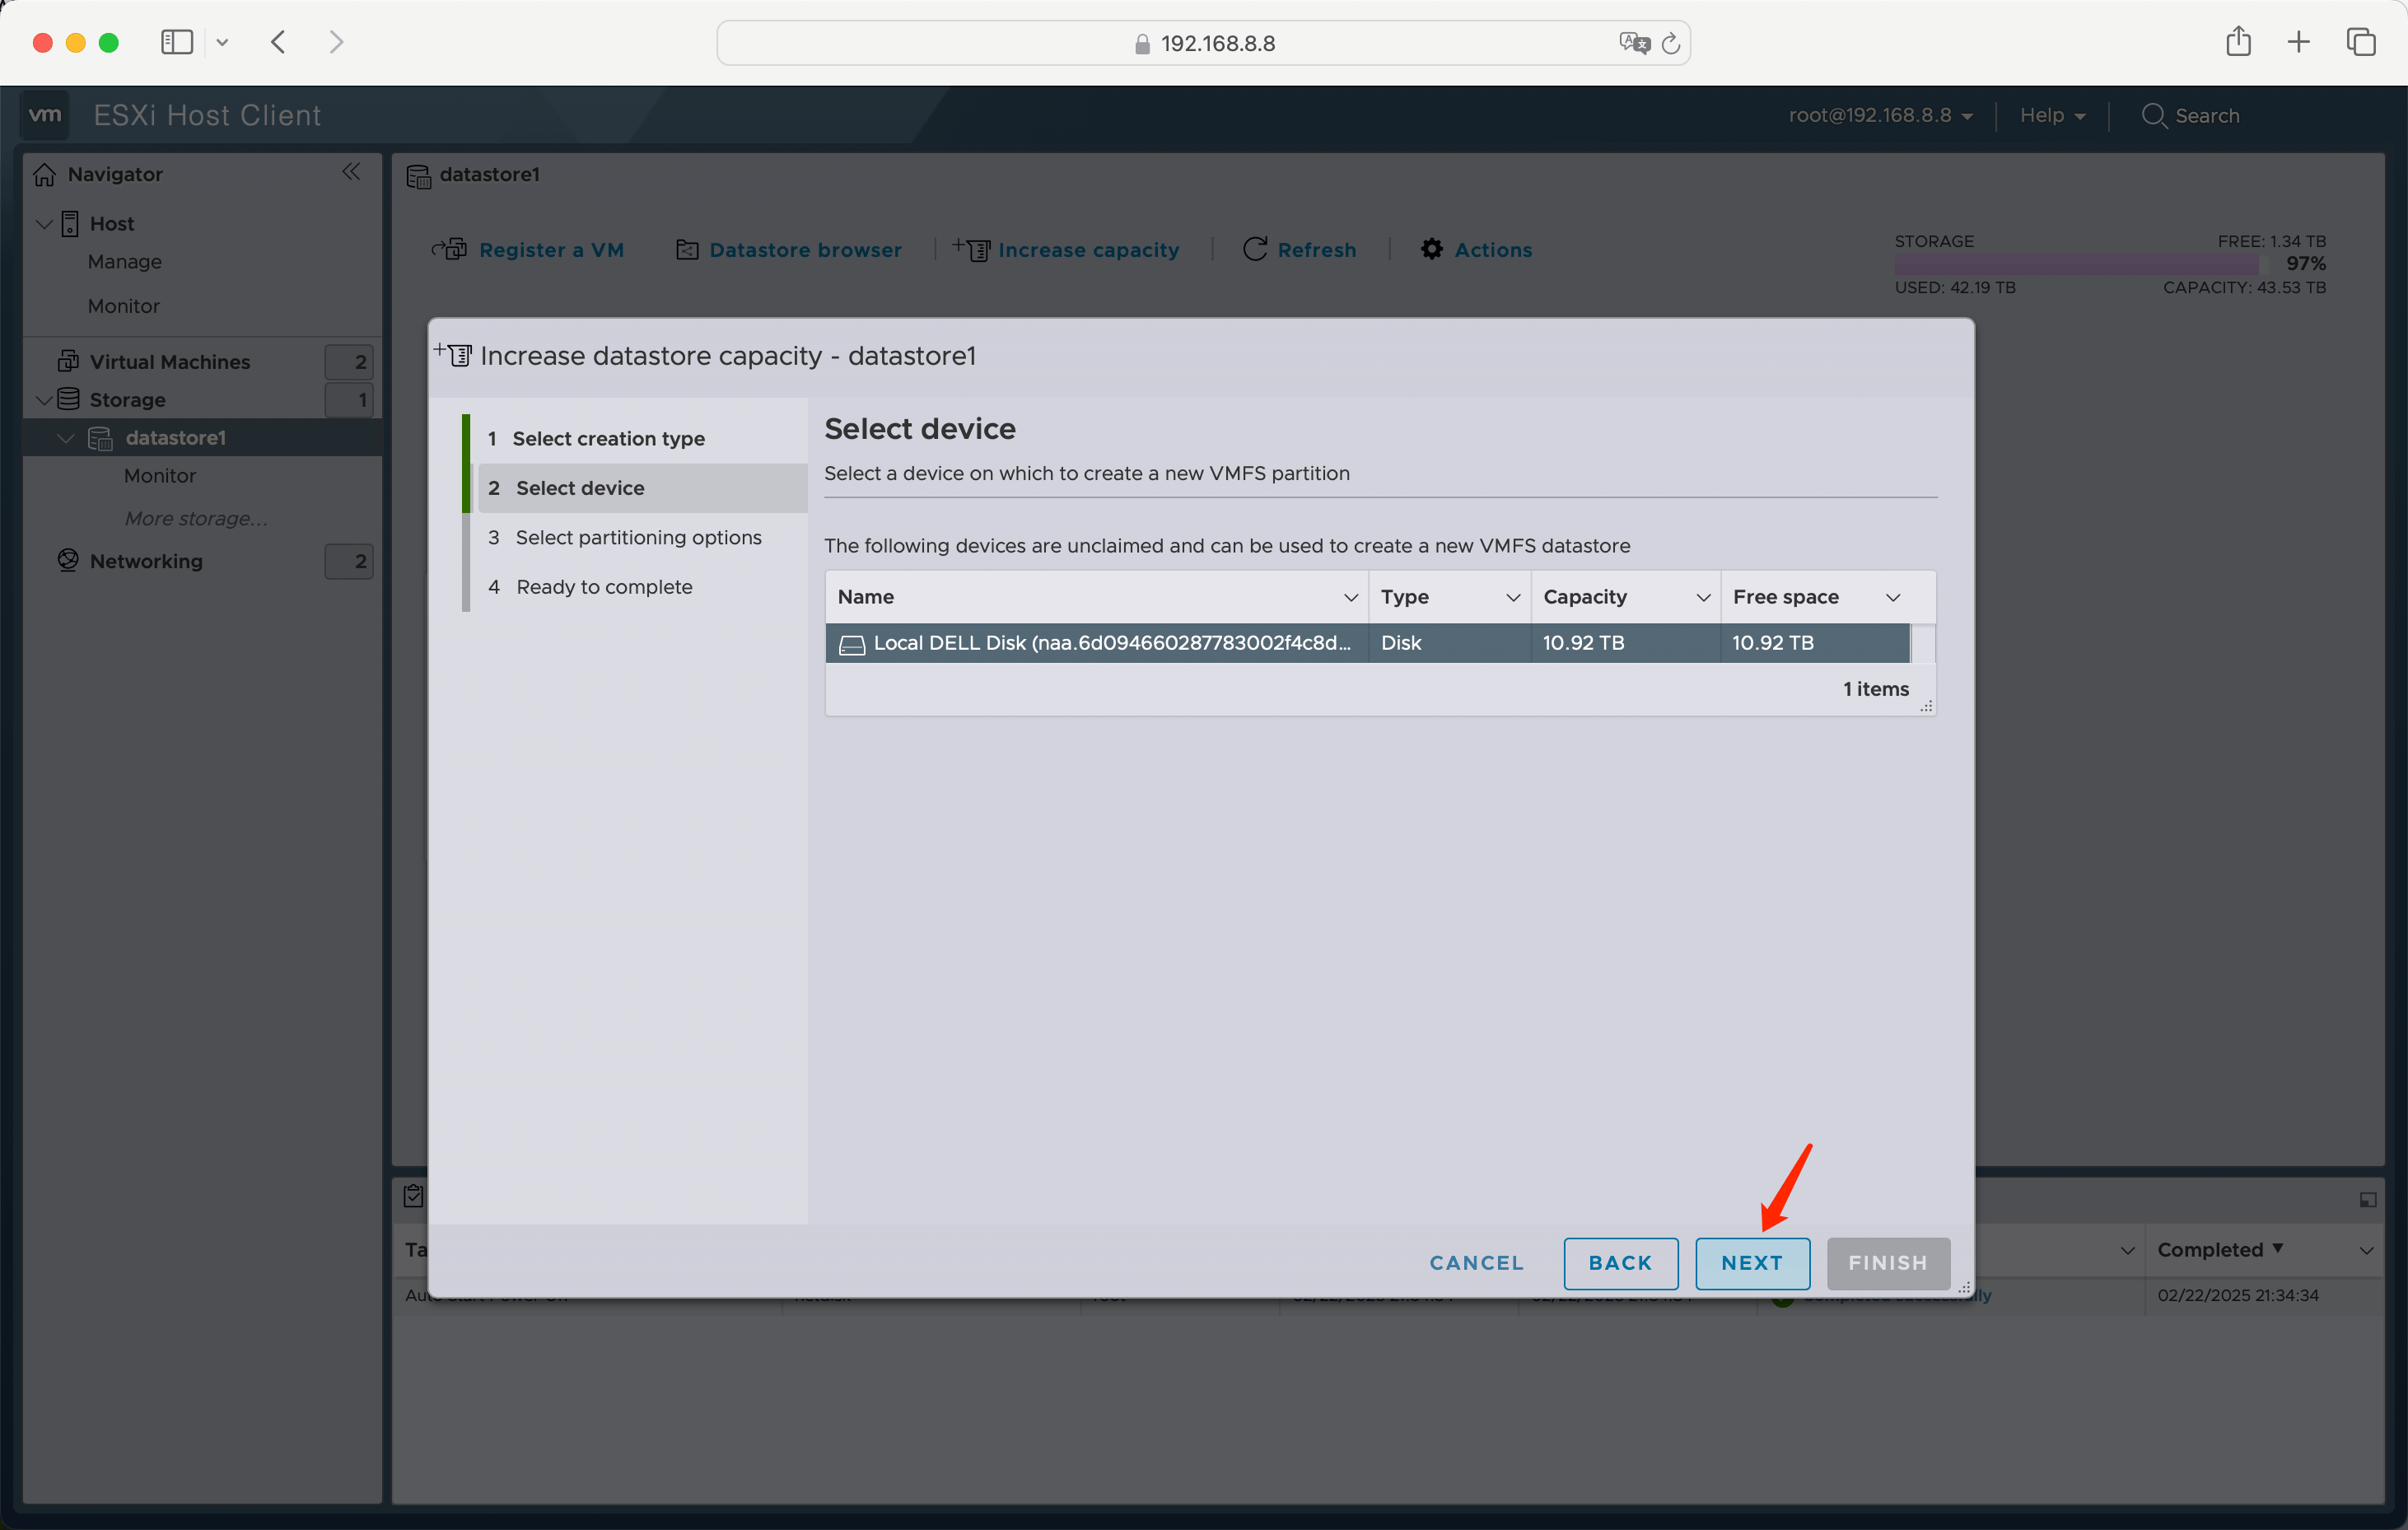The width and height of the screenshot is (2408, 1530).
Task: Click the Search magnifier icon
Action: [x=2154, y=116]
